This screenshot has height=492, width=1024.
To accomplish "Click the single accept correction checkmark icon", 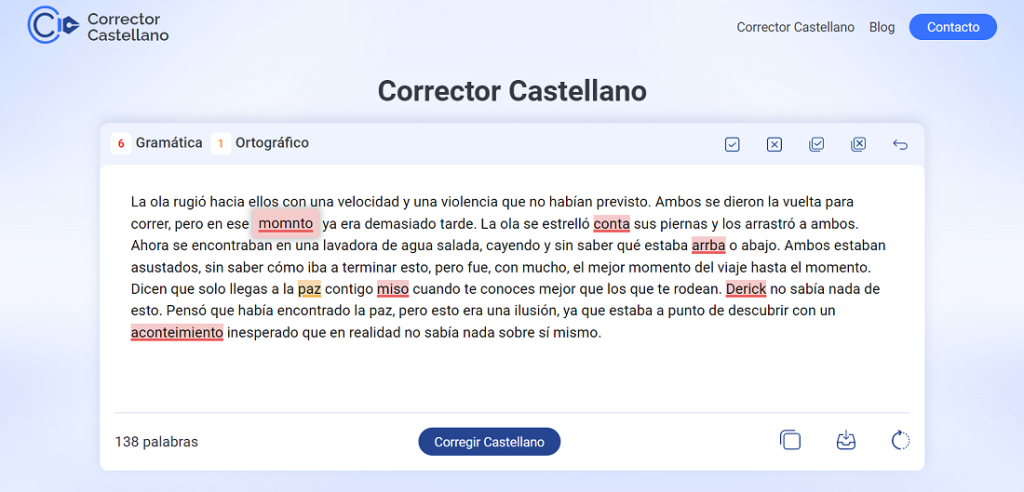I will click(x=732, y=145).
